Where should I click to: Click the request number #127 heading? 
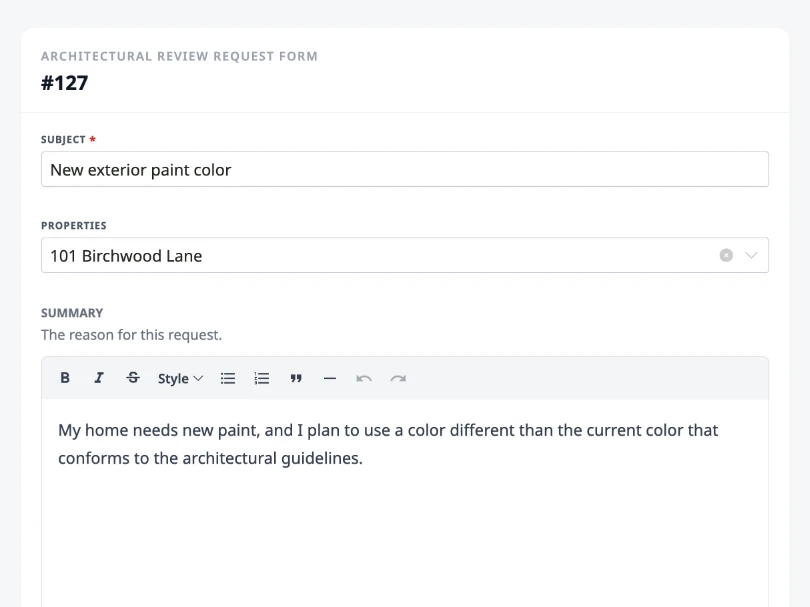pyautogui.click(x=64, y=83)
